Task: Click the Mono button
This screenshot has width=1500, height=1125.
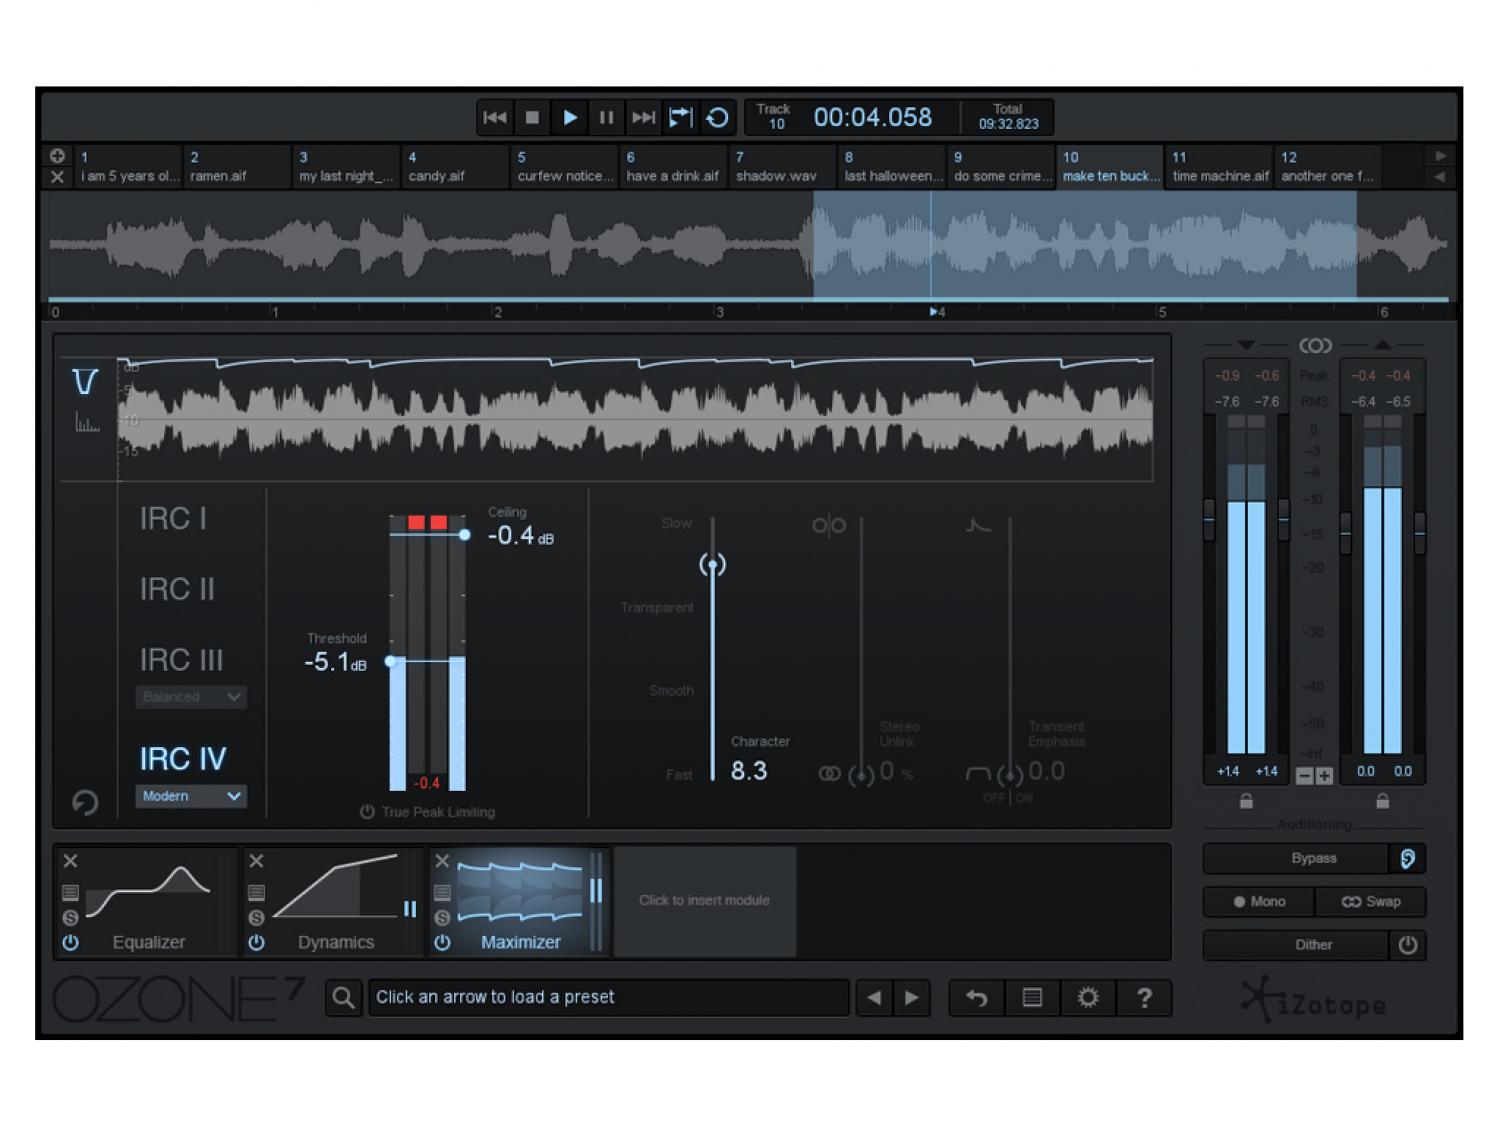Action: tap(1259, 901)
